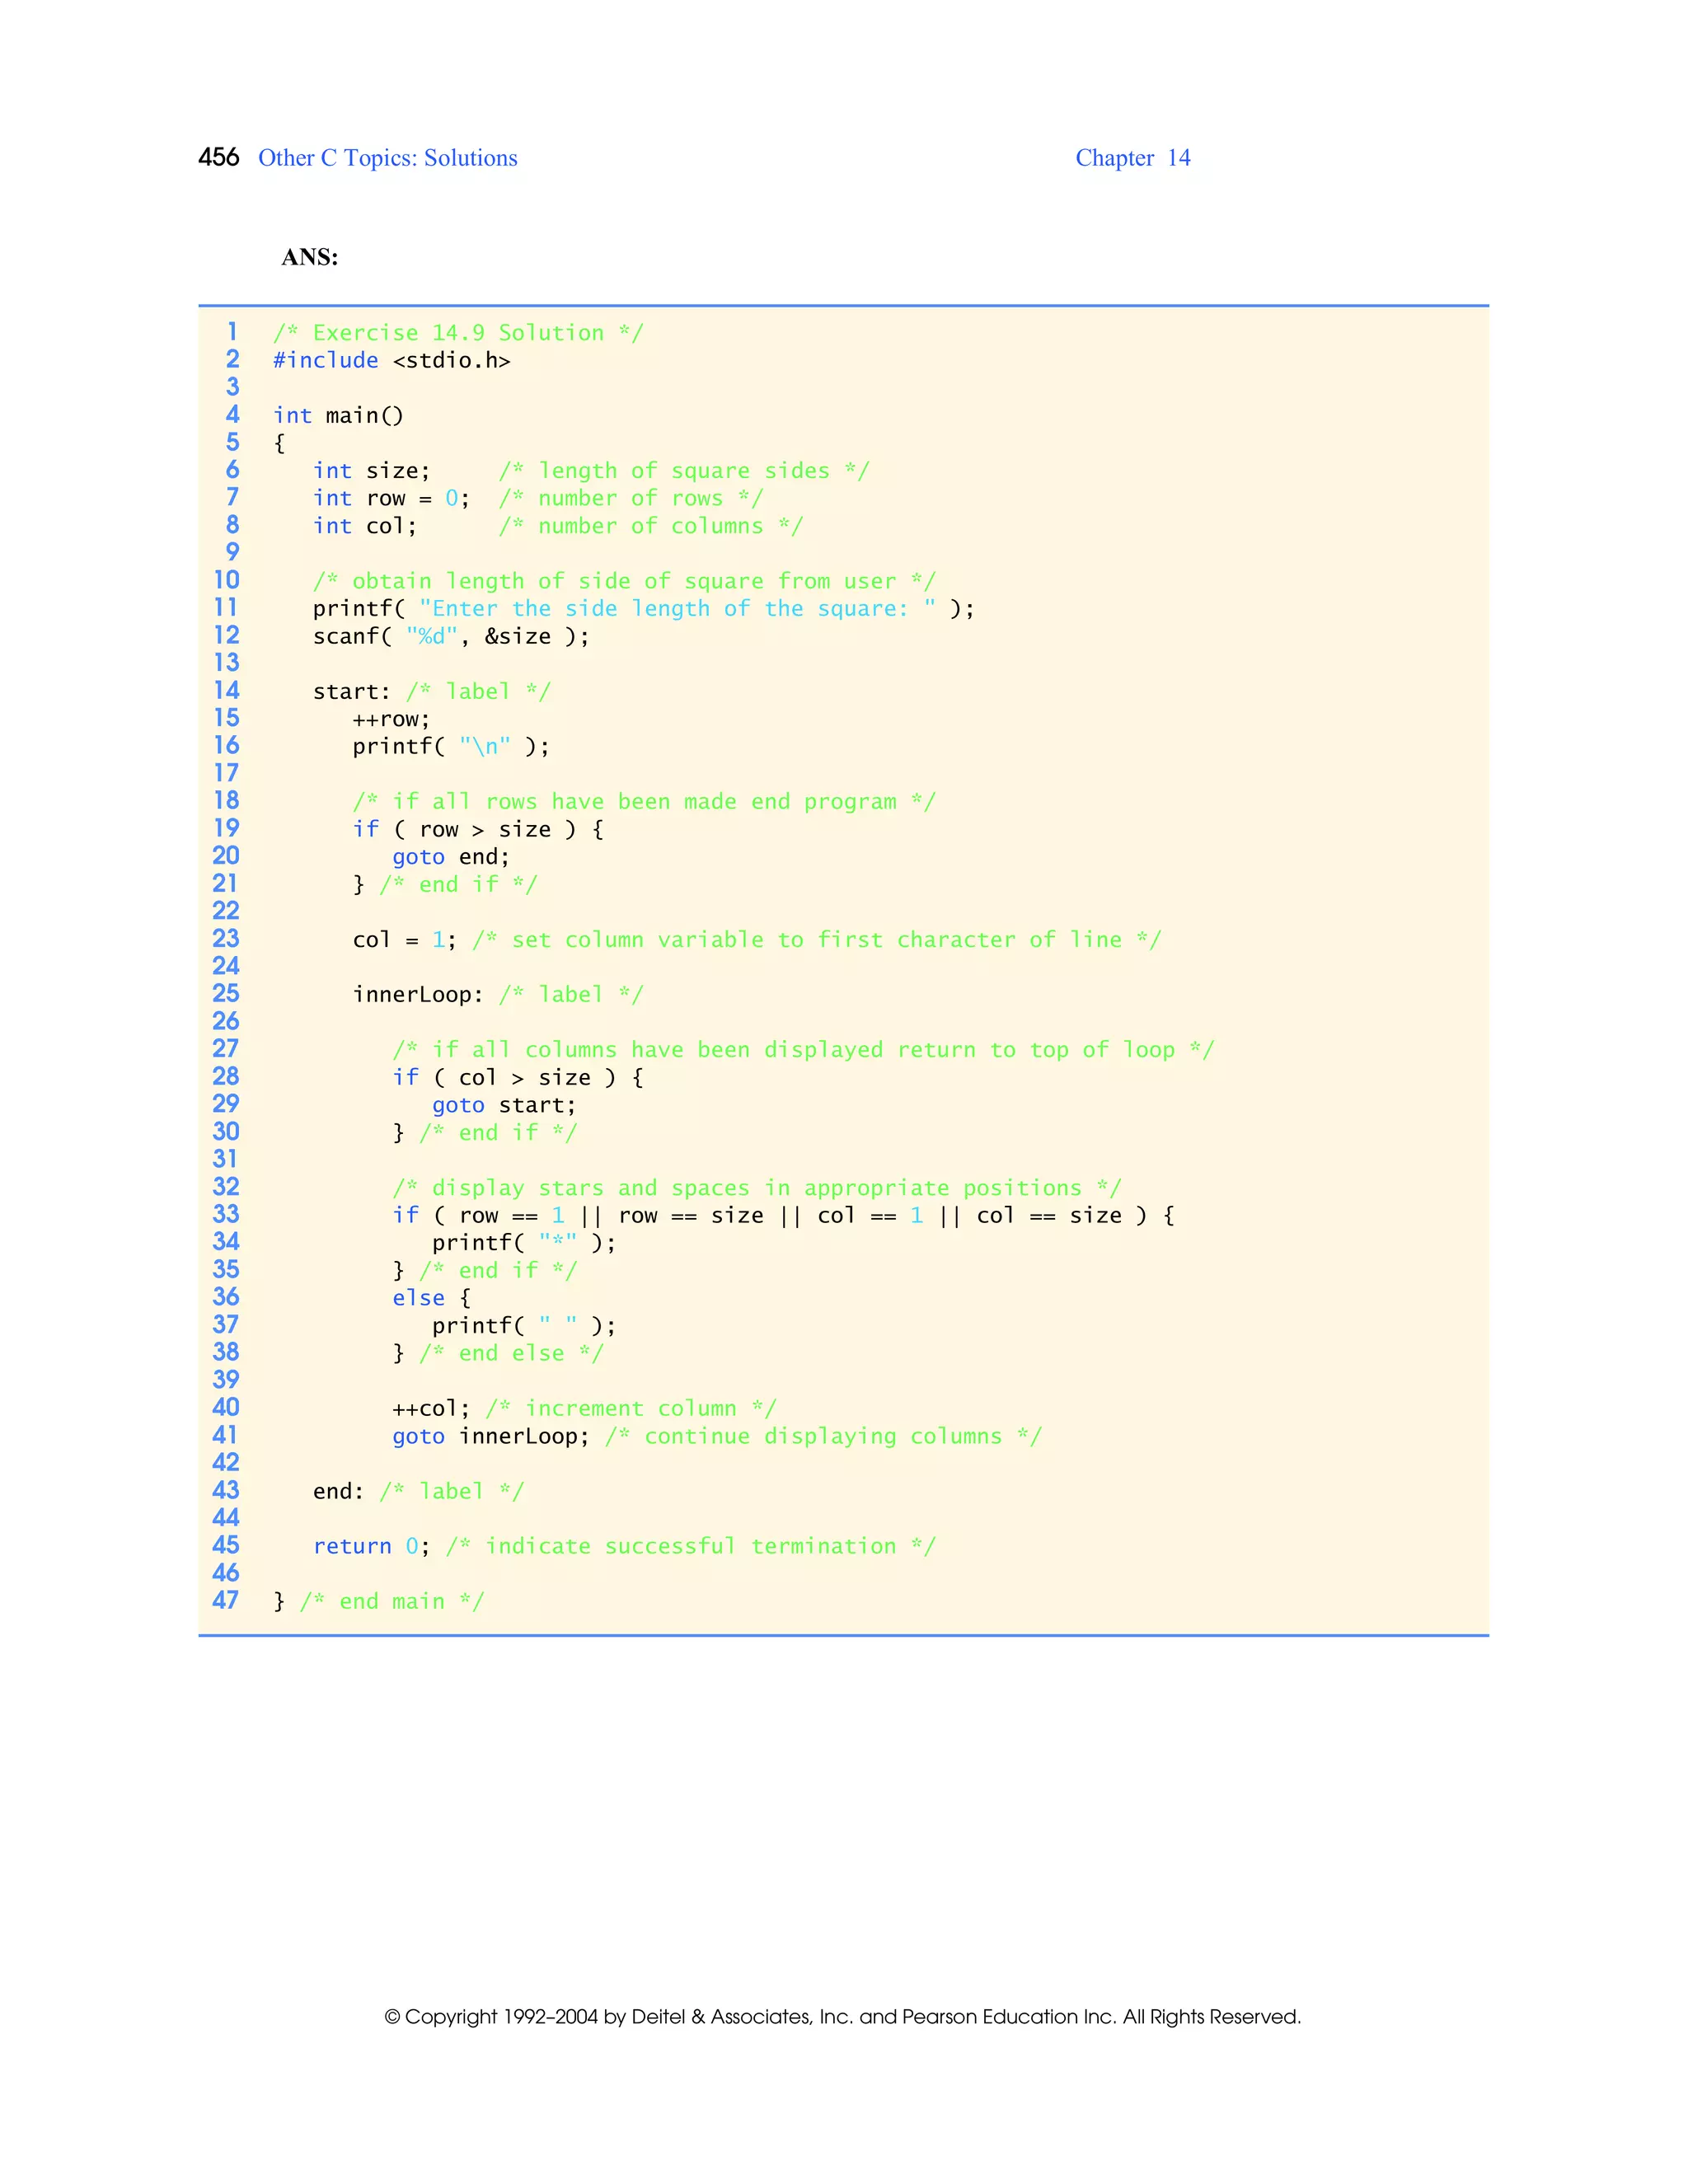The width and height of the screenshot is (1688, 2184).
Task: Click the comment 'length of square sides'
Action: (684, 471)
